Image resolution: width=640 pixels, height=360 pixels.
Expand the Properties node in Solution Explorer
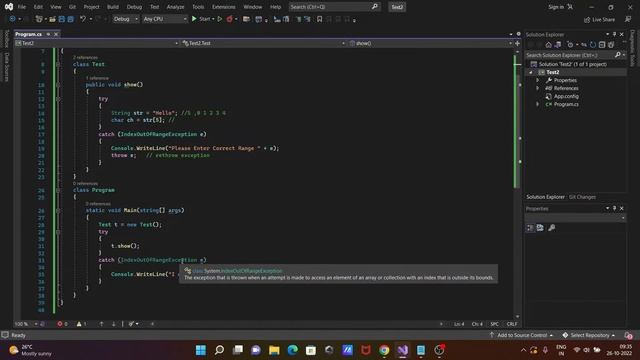tap(538, 80)
